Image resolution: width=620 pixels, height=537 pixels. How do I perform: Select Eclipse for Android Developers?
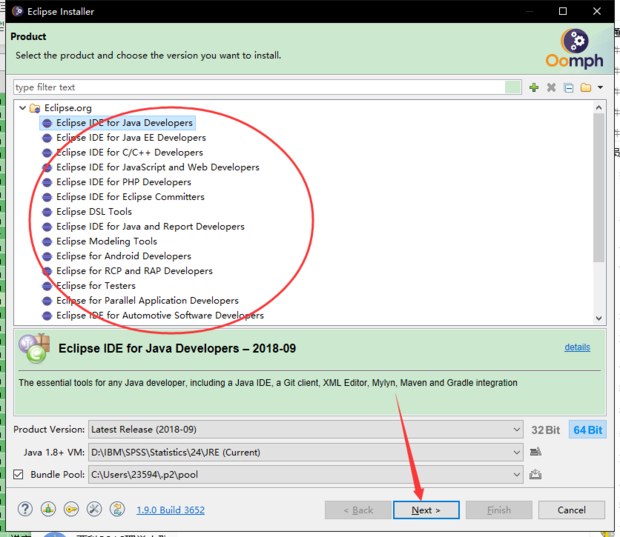123,256
